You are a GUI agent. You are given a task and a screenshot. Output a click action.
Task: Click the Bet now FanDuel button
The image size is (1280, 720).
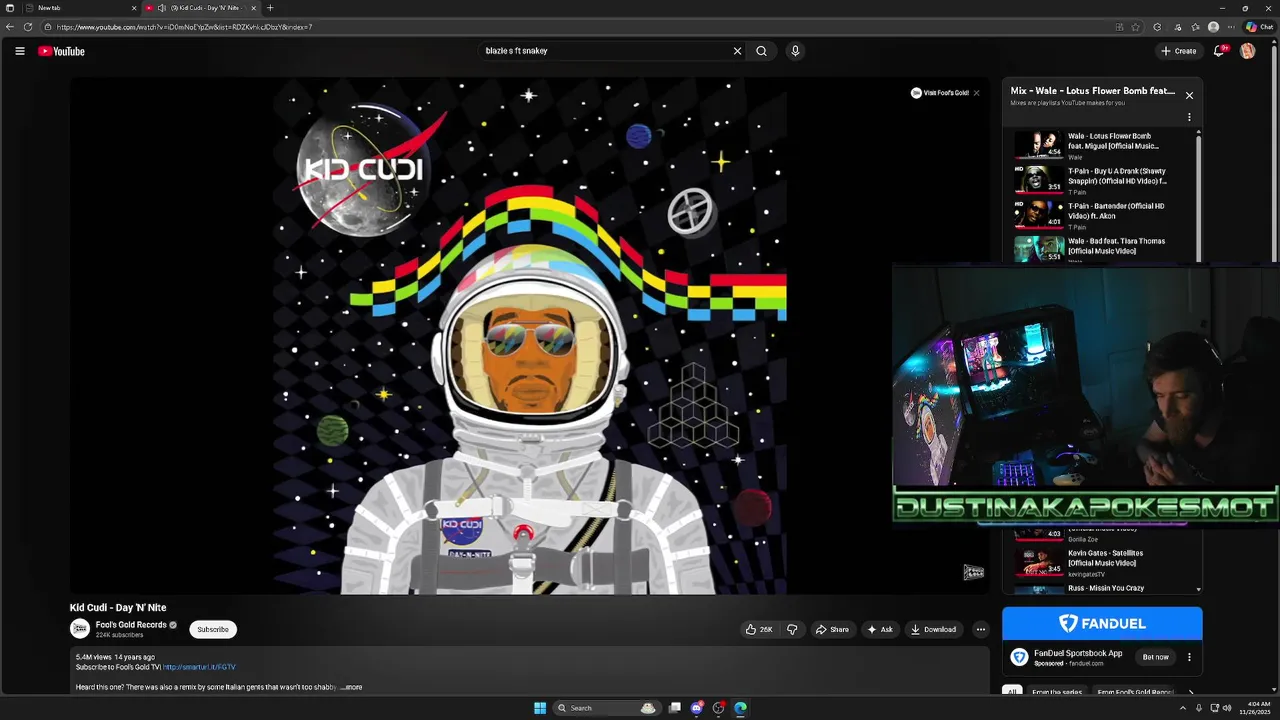[1155, 657]
